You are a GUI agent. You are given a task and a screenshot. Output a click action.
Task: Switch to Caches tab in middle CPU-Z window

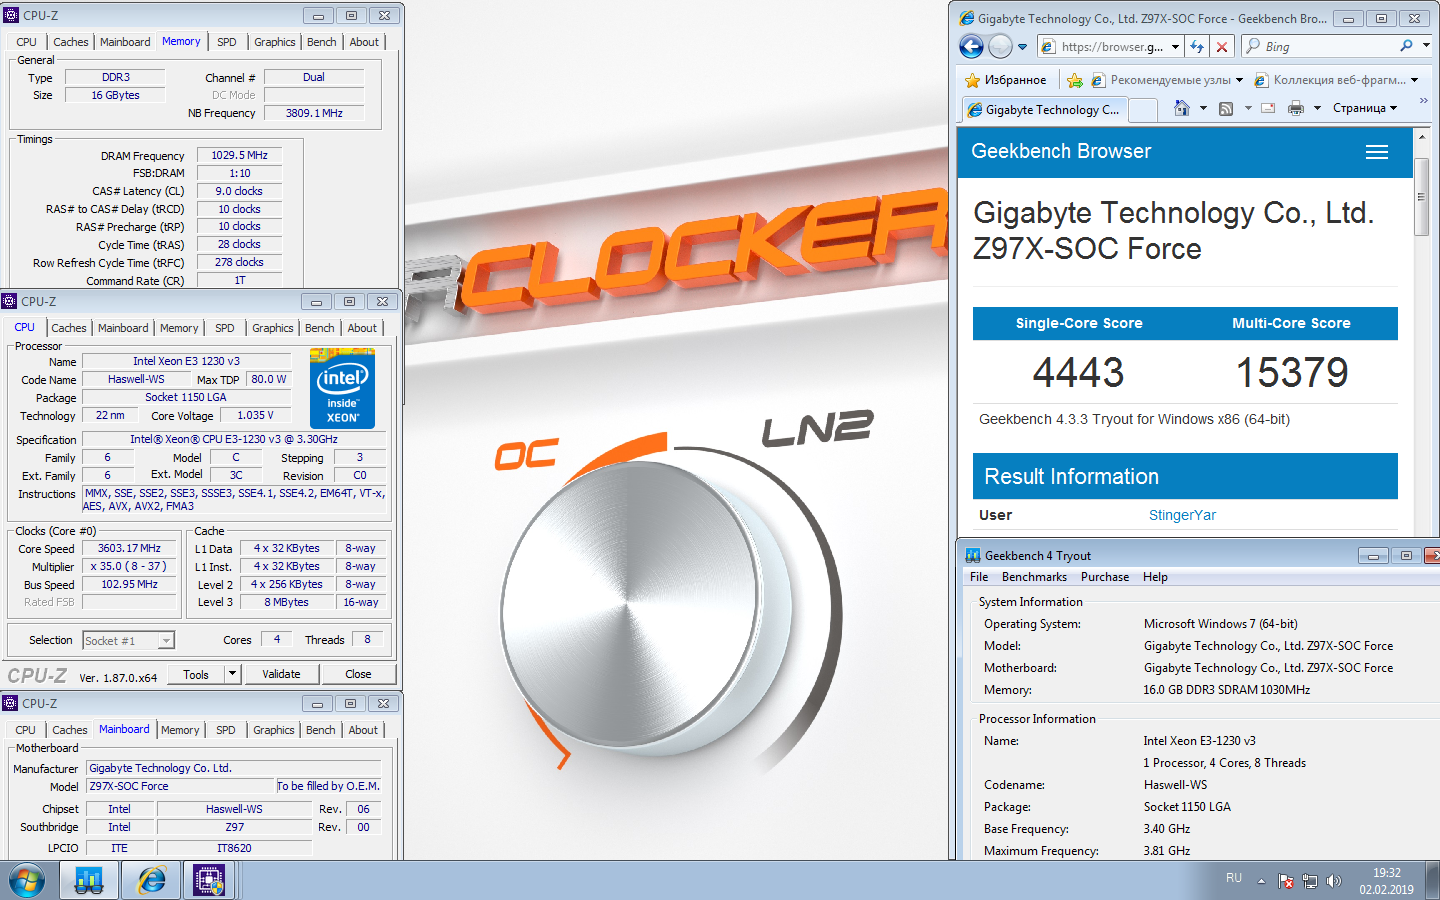[x=68, y=328]
